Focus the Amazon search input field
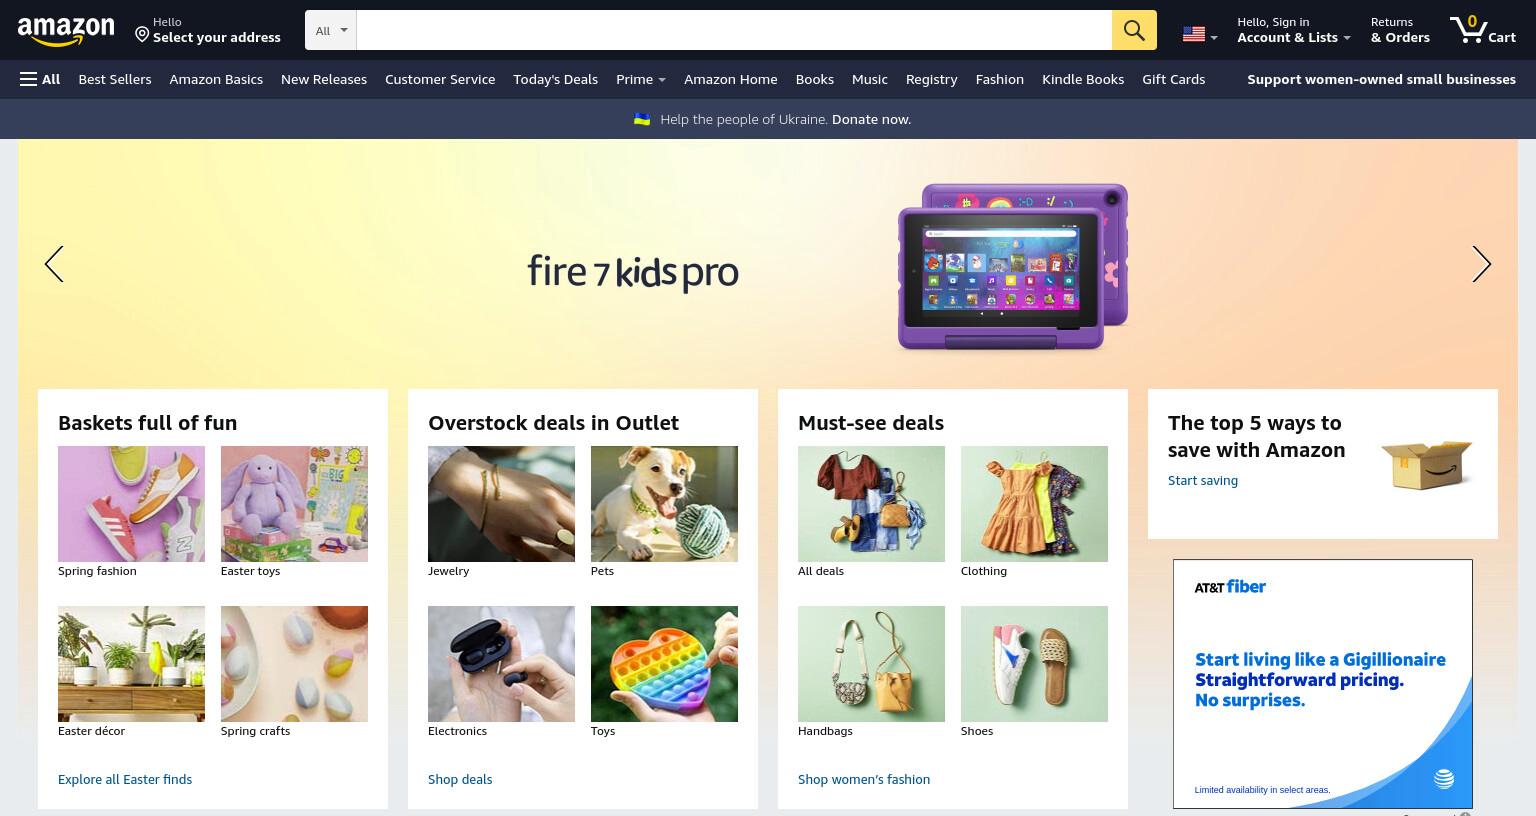 coord(734,30)
